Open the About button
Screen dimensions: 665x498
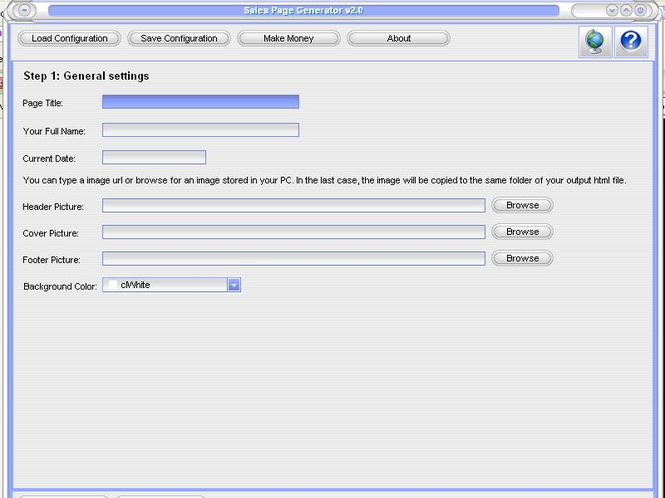click(x=399, y=38)
